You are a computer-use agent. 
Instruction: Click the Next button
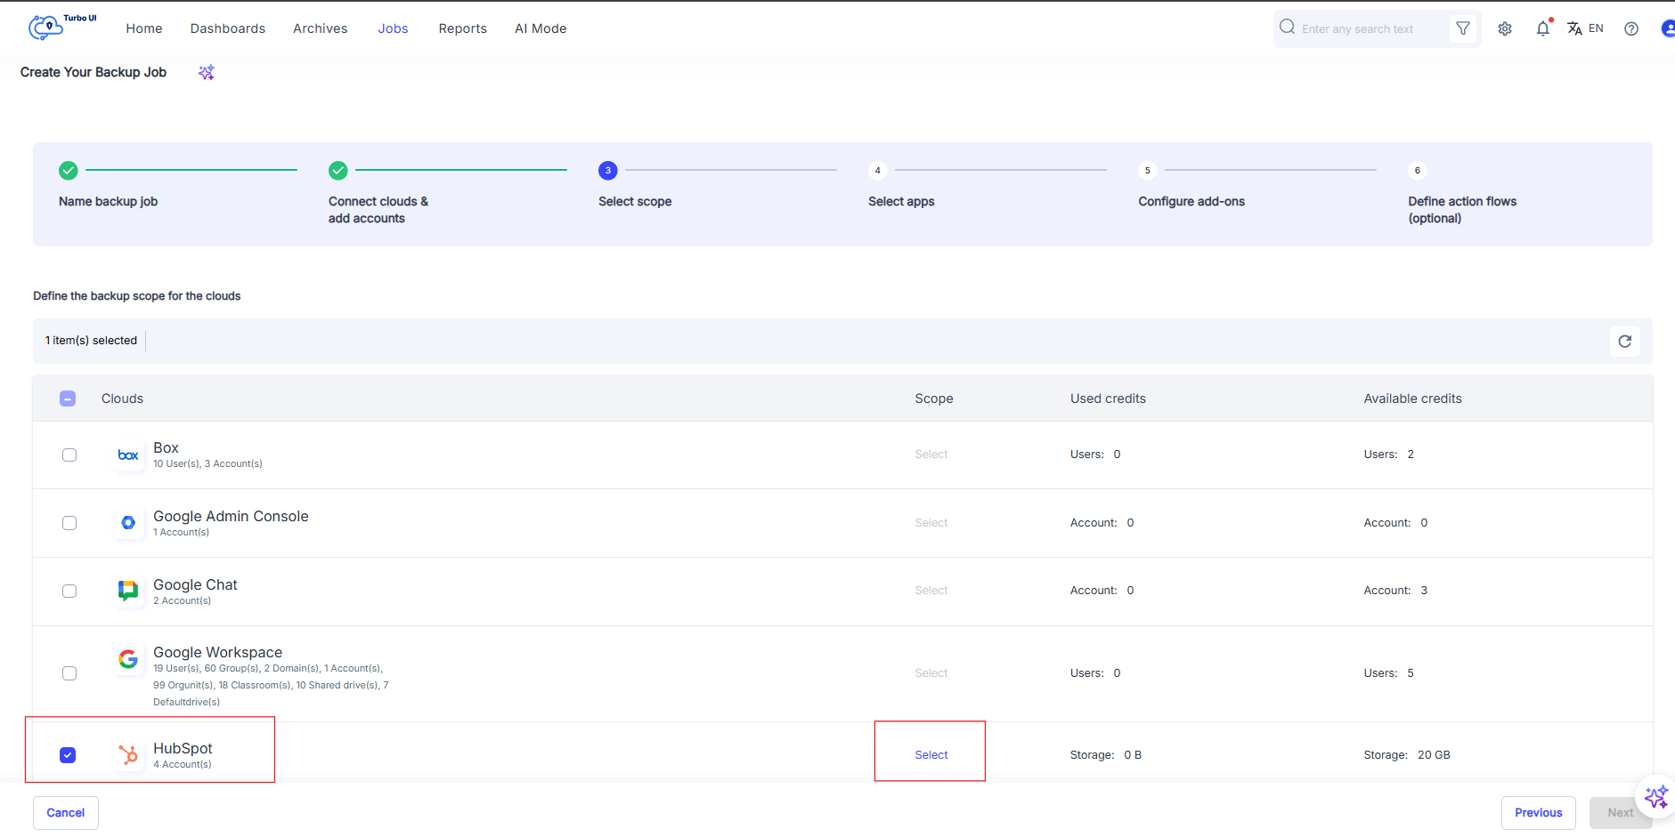click(1620, 813)
